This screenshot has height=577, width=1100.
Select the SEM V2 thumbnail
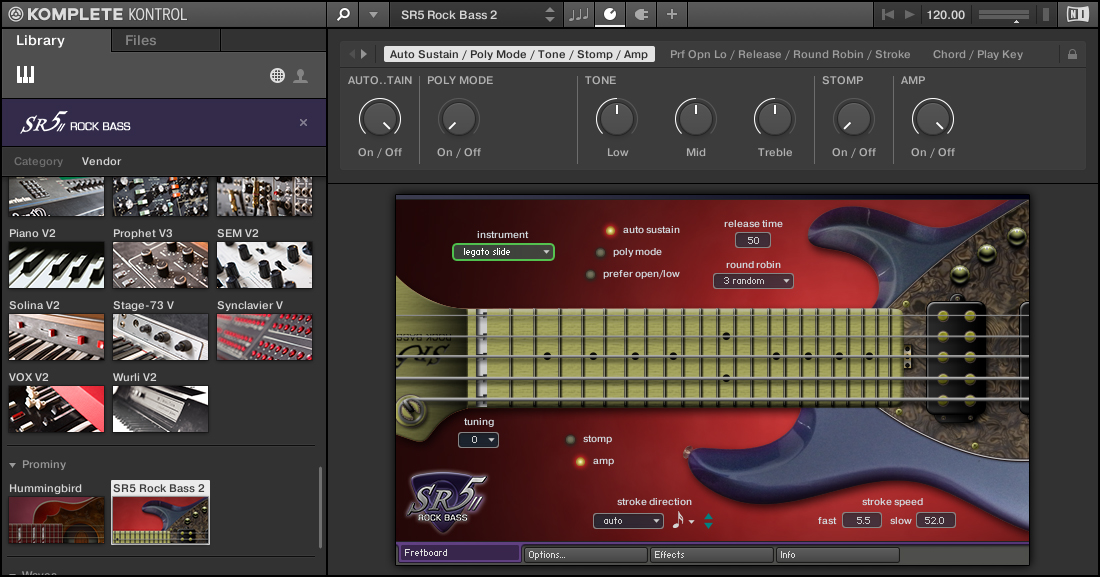(x=264, y=265)
